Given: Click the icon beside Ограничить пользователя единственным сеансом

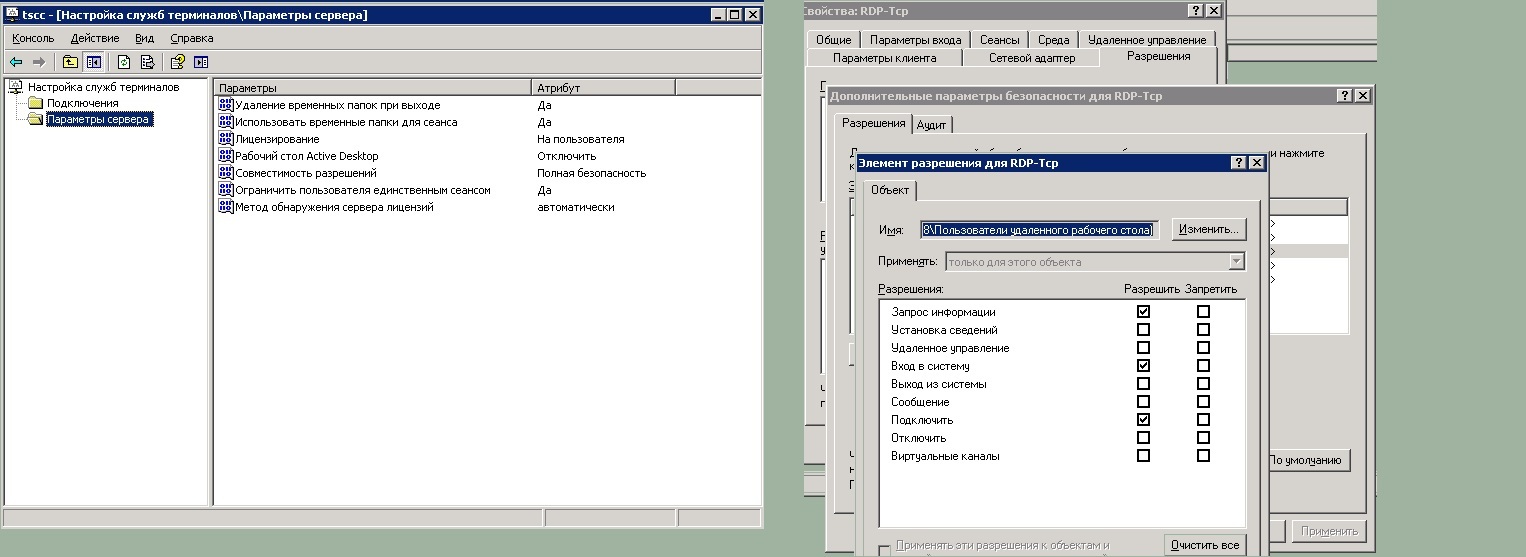Looking at the screenshot, I should pyautogui.click(x=226, y=190).
